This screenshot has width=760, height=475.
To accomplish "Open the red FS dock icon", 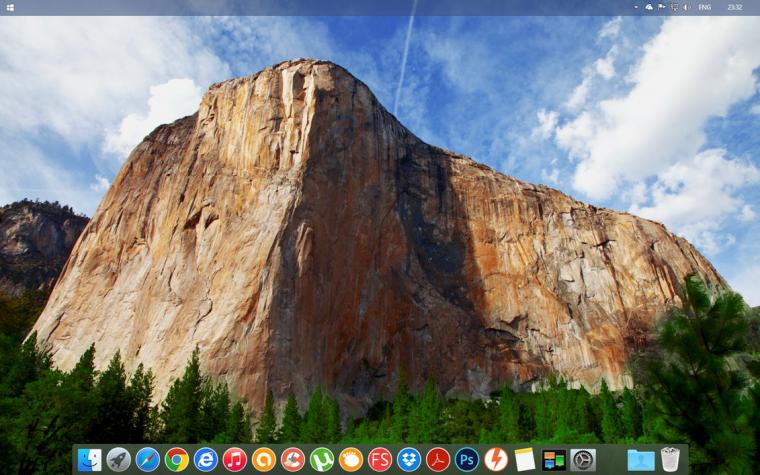I will pos(380,459).
